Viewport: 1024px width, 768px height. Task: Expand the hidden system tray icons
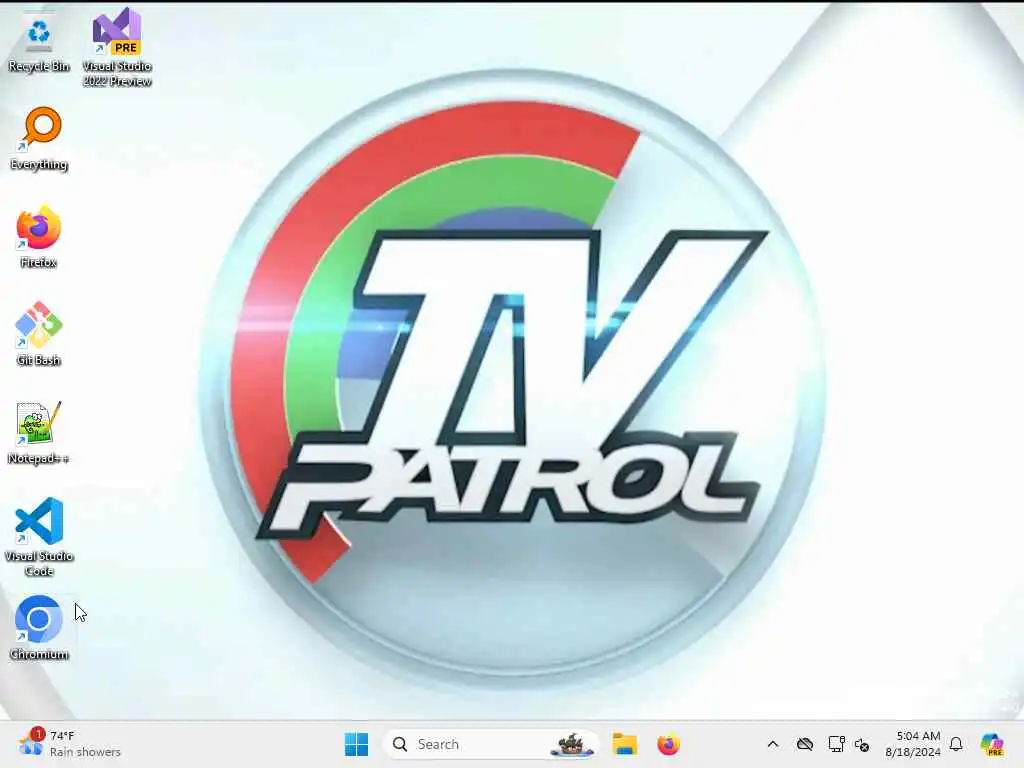tap(773, 744)
